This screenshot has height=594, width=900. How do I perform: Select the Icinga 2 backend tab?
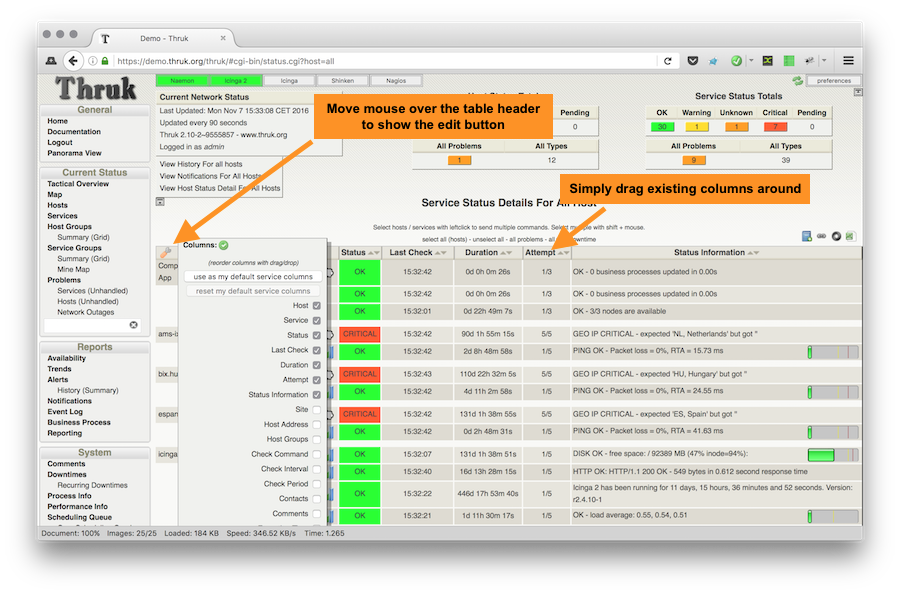(236, 81)
